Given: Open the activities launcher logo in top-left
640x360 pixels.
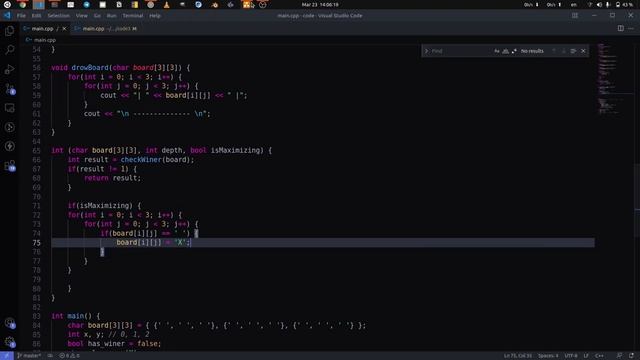Looking at the screenshot, I should coord(7,4).
